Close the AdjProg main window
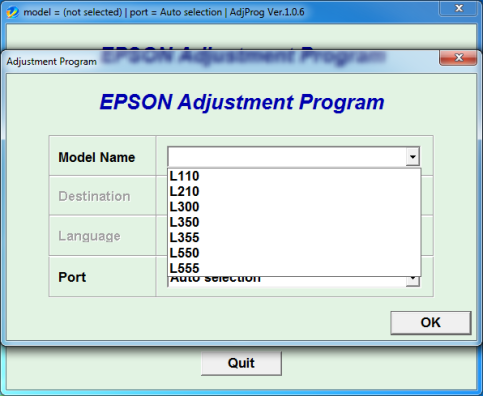This screenshot has width=483, height=396. coord(459,8)
